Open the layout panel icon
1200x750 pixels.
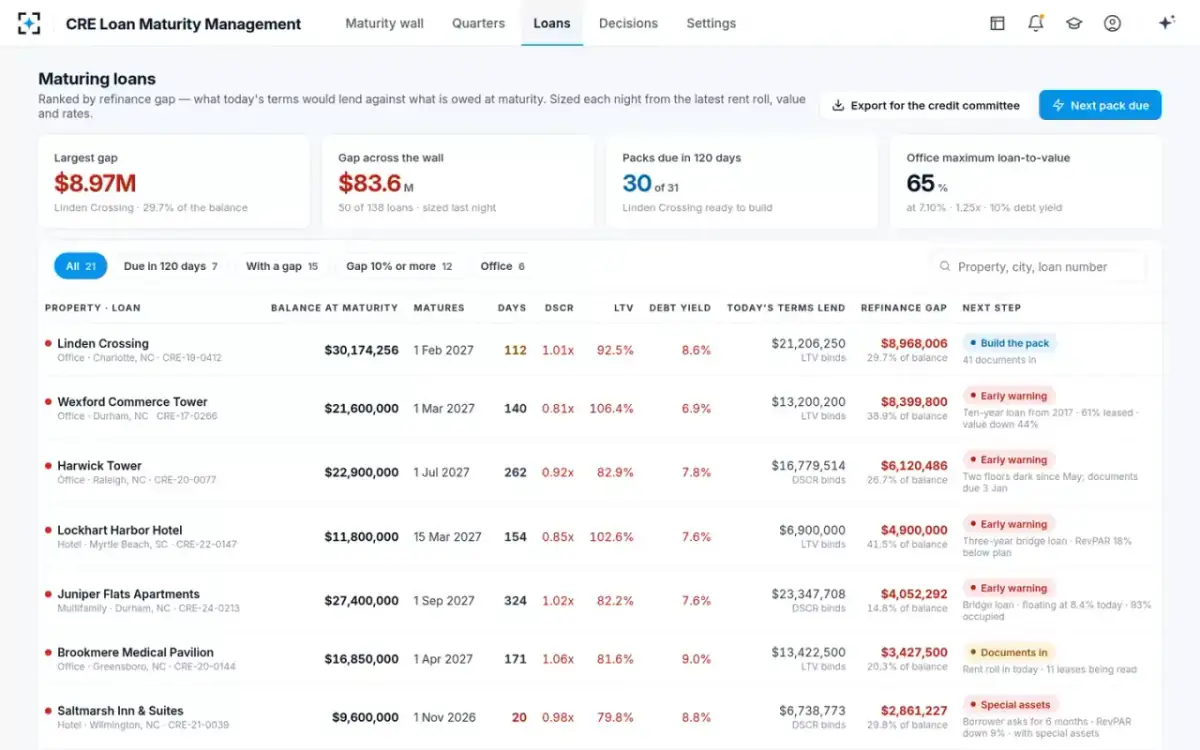(997, 23)
